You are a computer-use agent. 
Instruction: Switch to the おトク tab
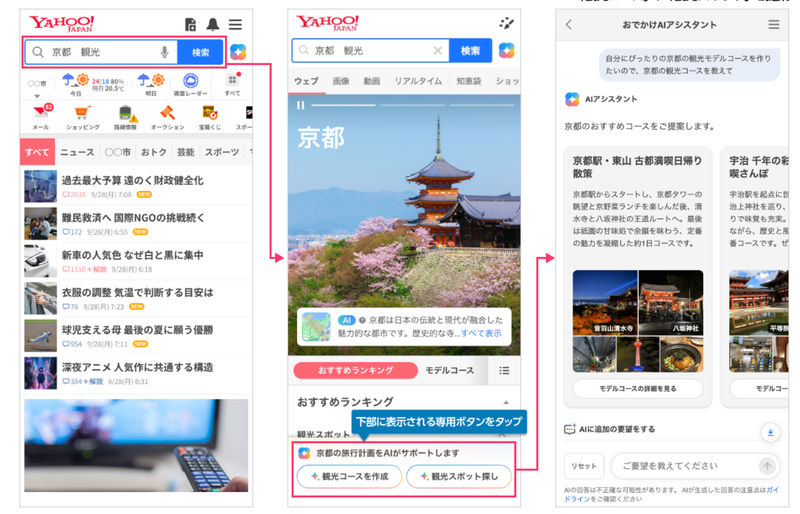click(x=154, y=152)
